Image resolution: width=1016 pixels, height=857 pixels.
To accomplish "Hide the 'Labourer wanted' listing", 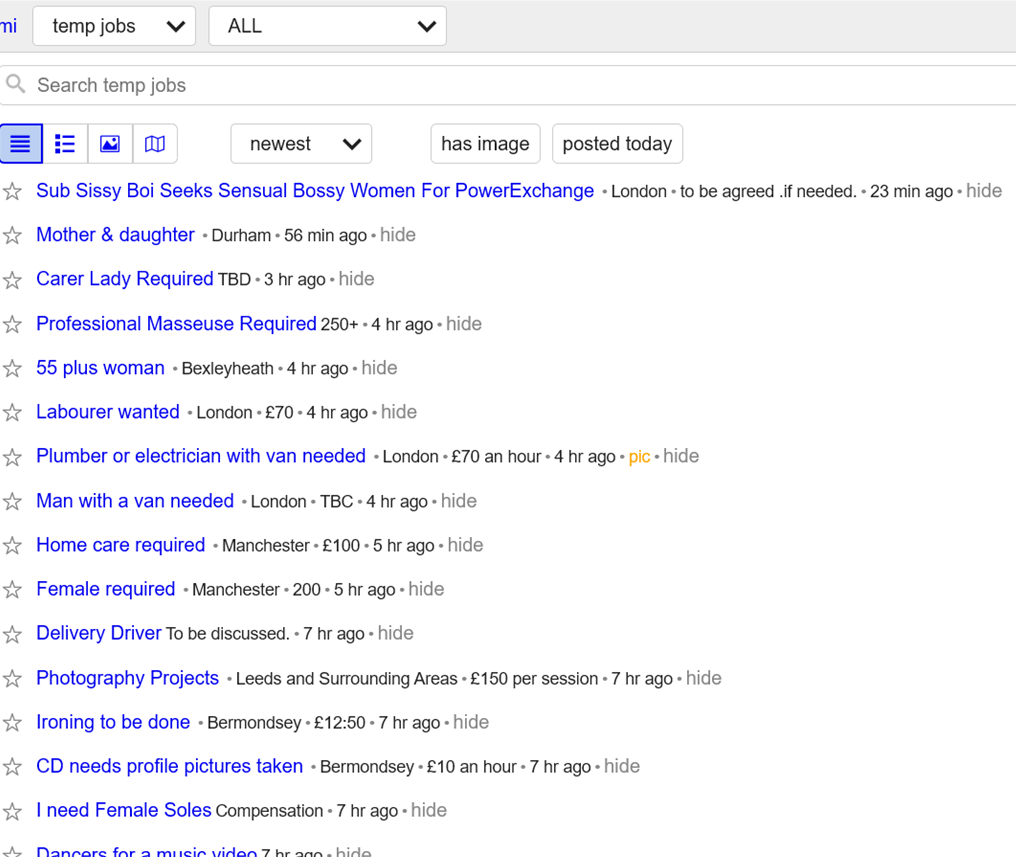I will [399, 411].
